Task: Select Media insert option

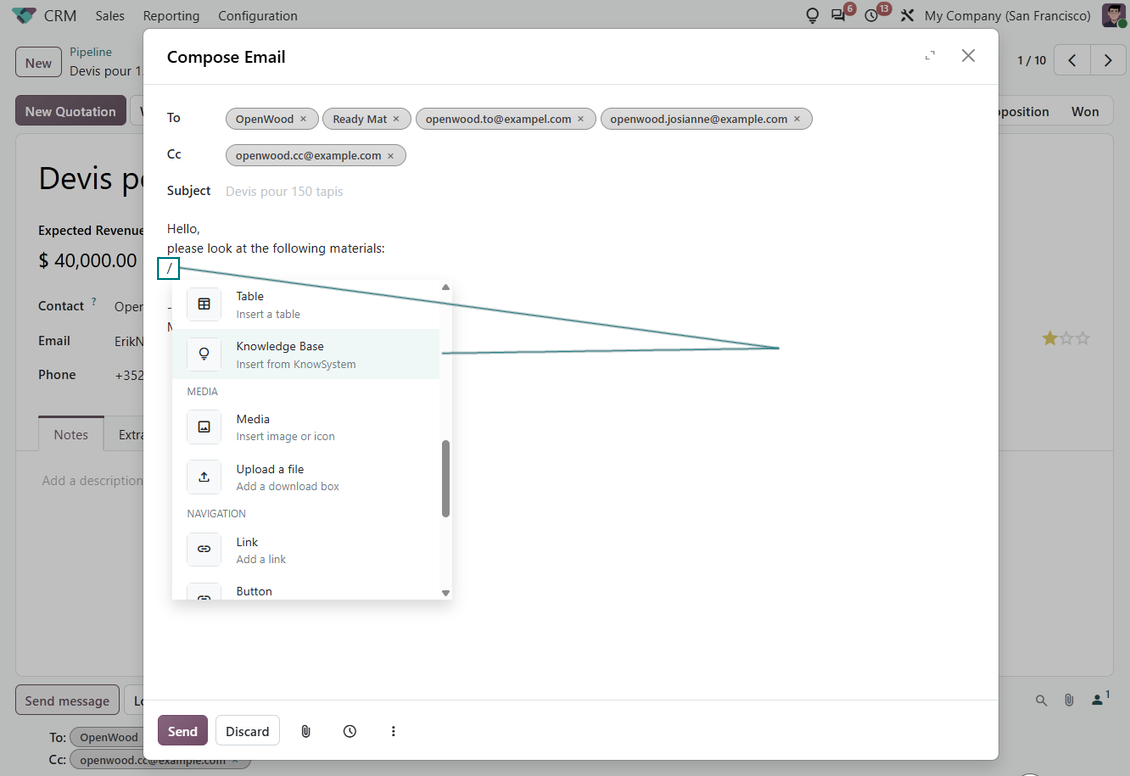Action: (306, 427)
